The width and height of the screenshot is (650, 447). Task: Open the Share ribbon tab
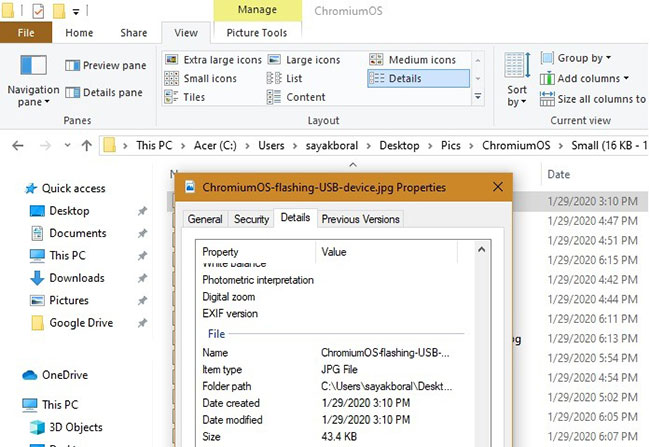click(133, 33)
